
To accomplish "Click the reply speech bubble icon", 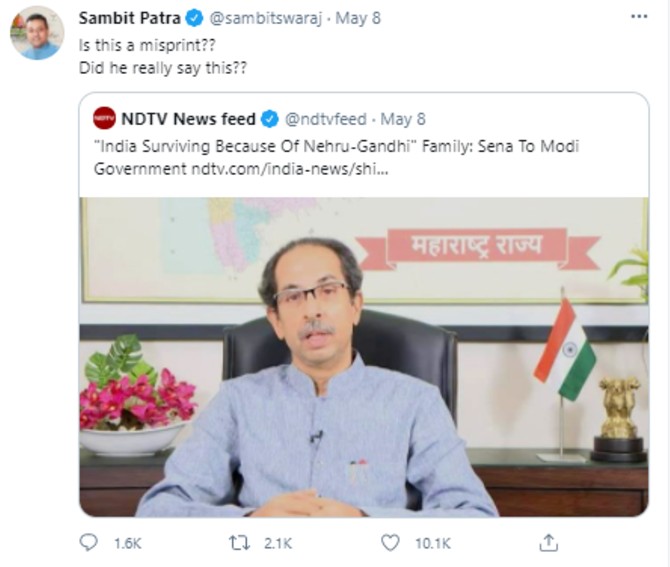I will click(89, 543).
